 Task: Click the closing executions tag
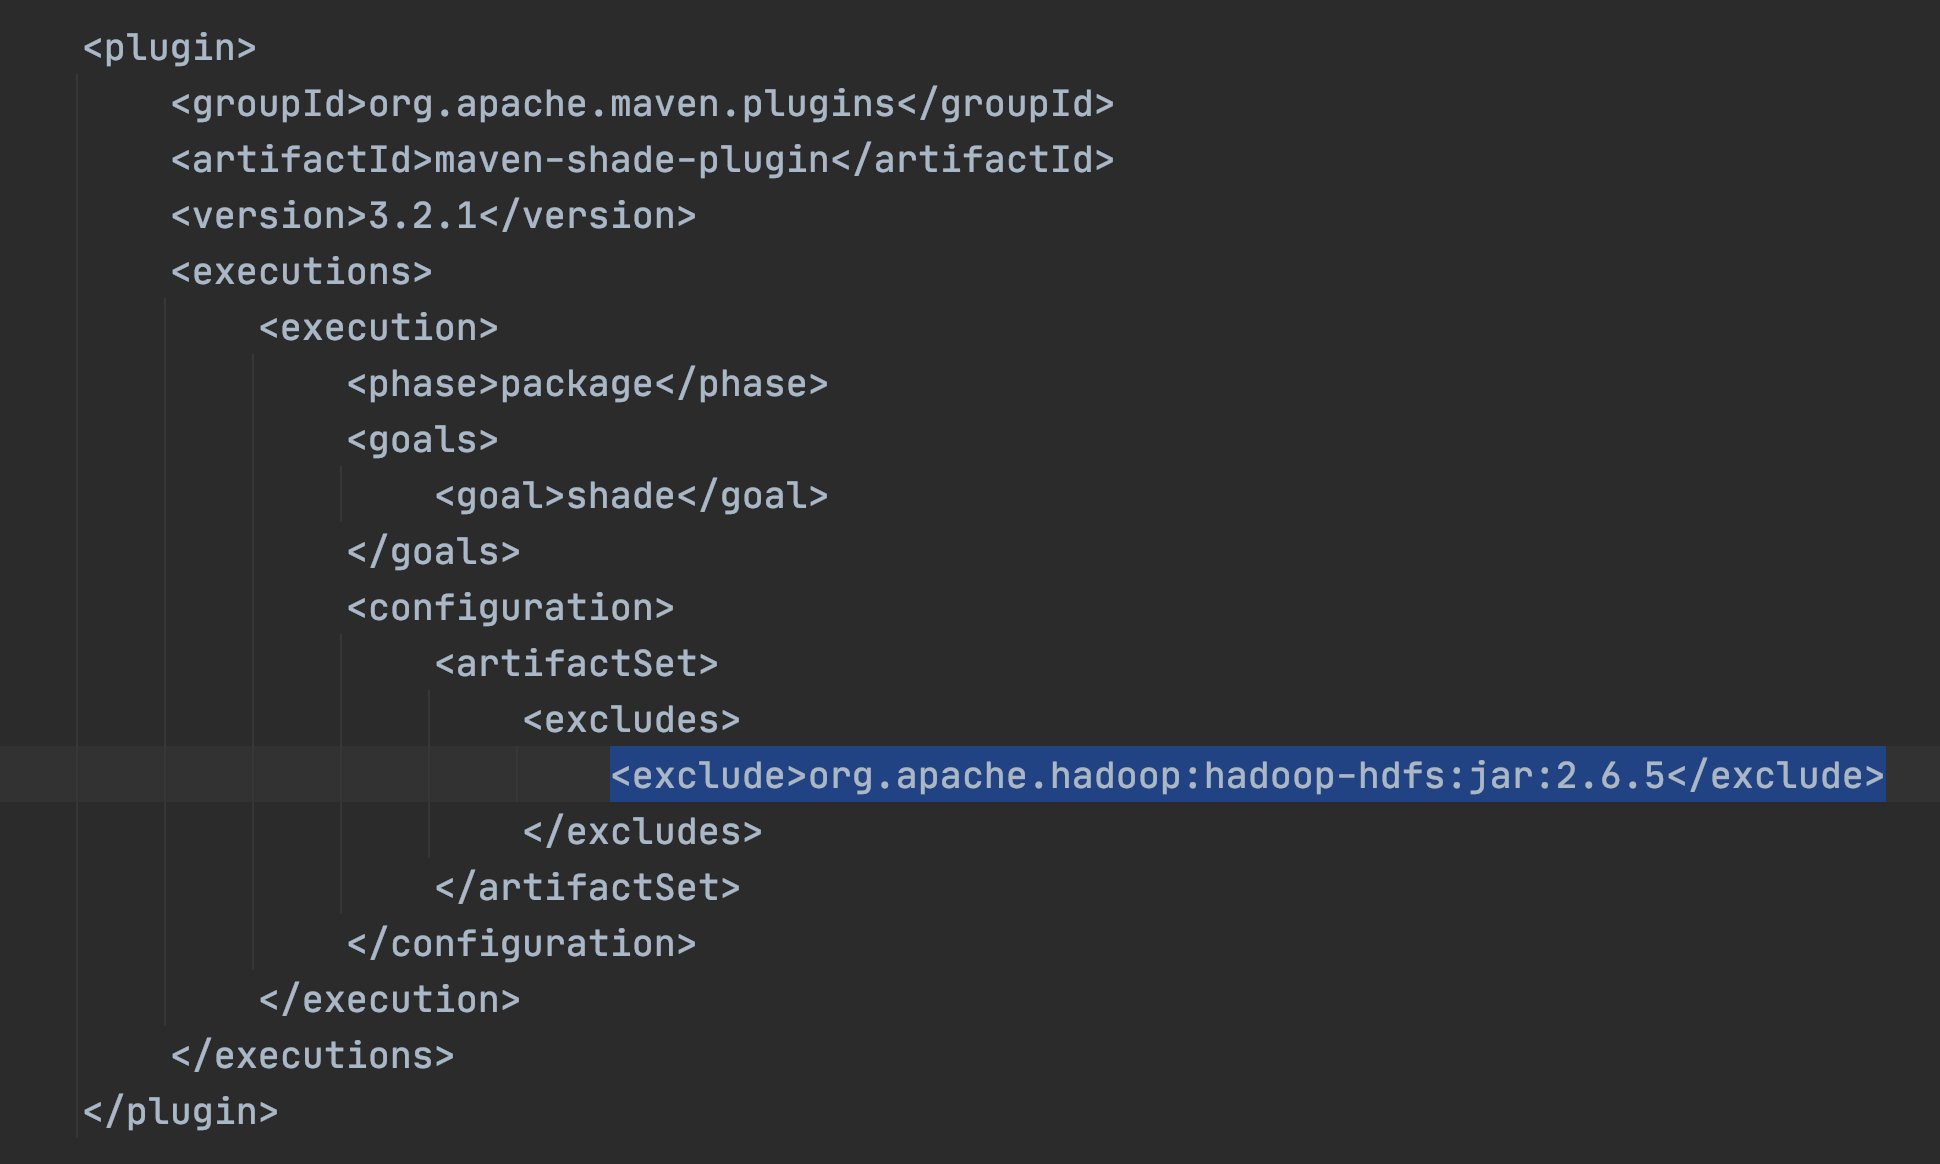(x=312, y=1056)
